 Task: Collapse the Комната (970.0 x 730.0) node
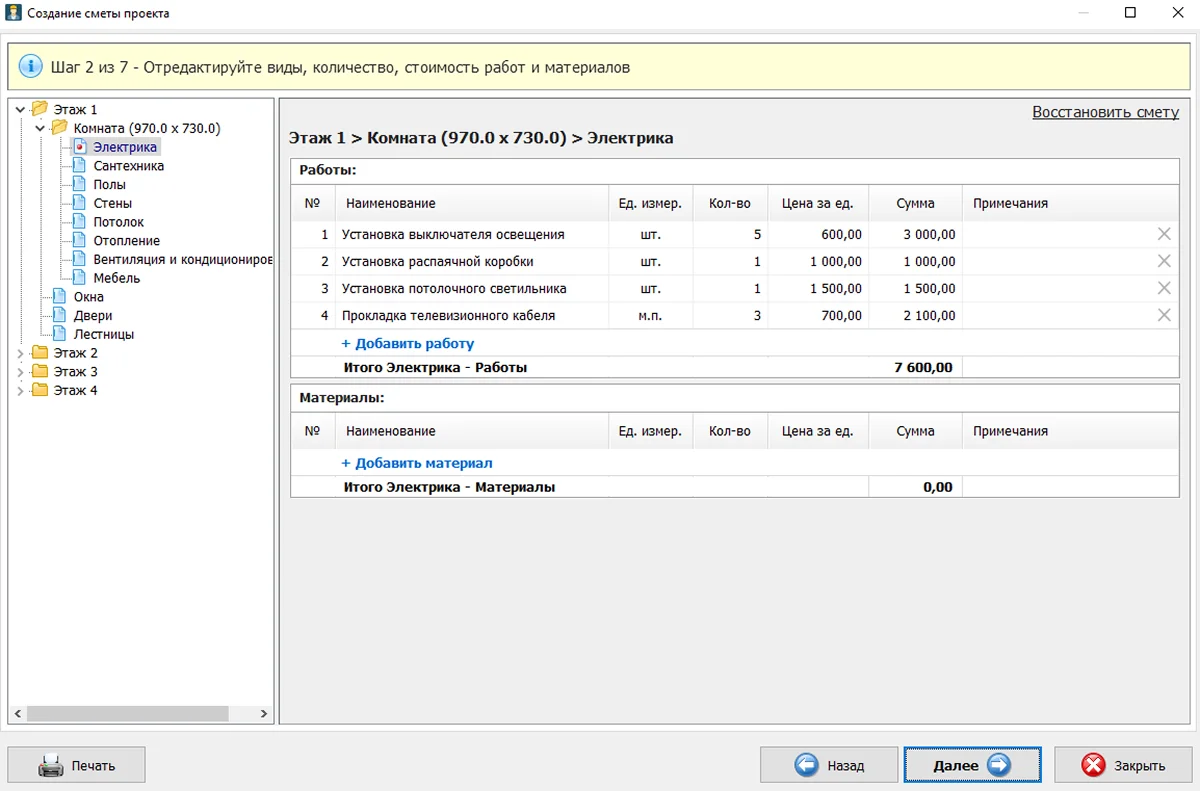pos(40,128)
